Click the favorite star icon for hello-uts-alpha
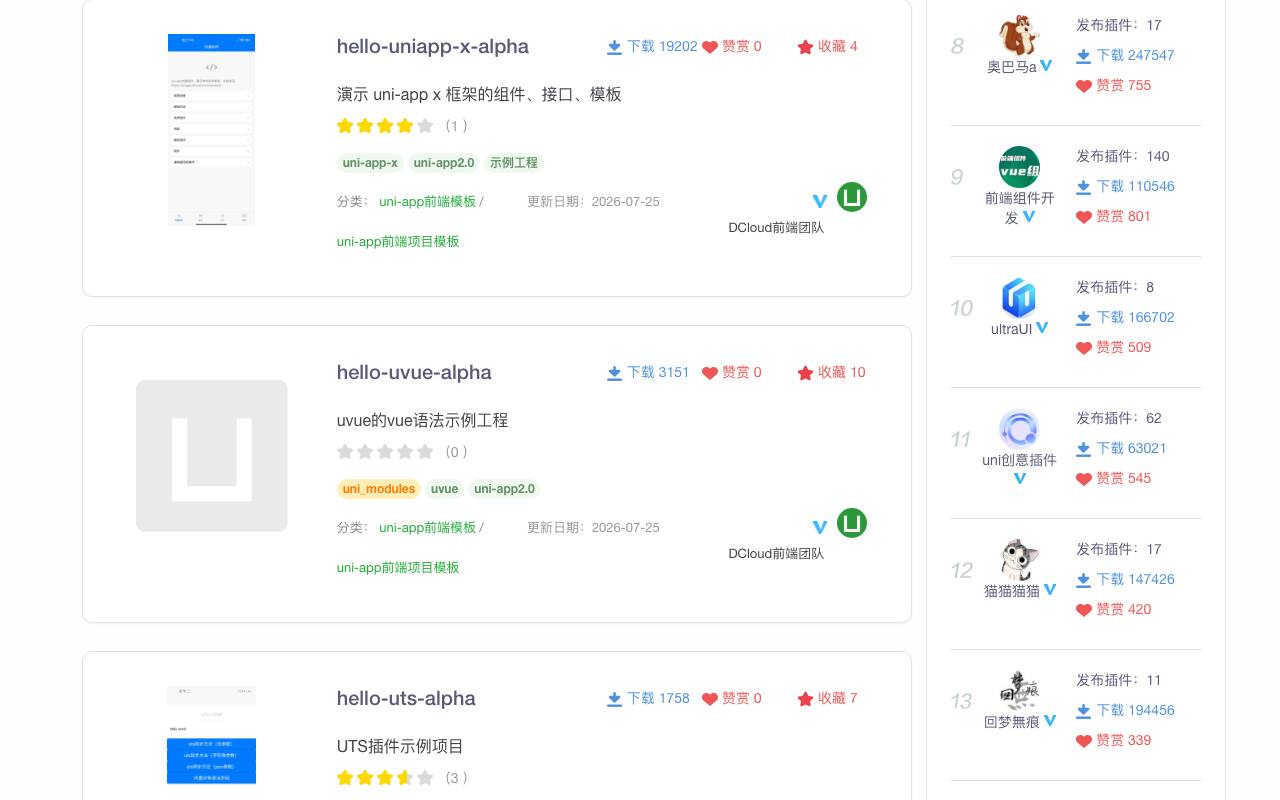 806,699
